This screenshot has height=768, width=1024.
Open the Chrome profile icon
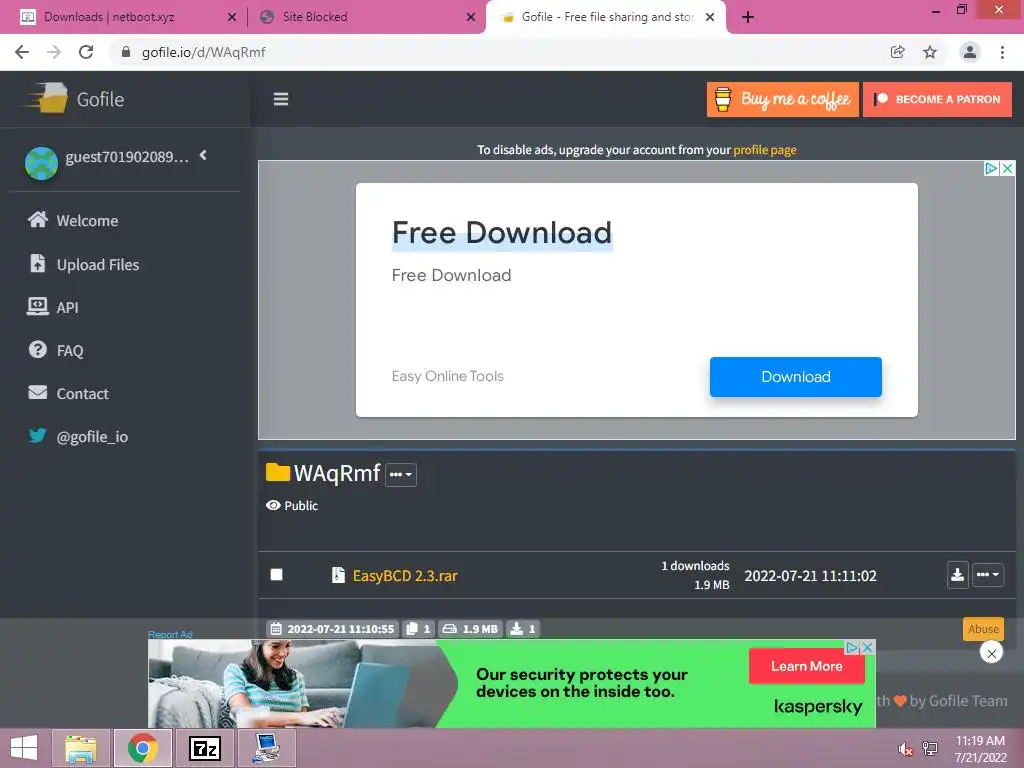coord(970,52)
